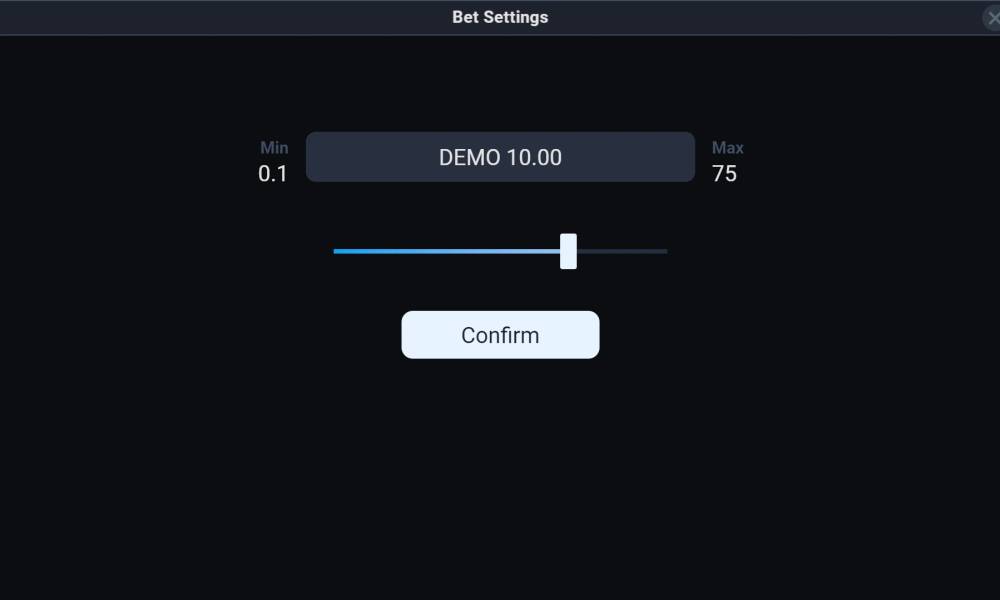Image resolution: width=1000 pixels, height=600 pixels.
Task: Click the DEMO currency text in the bet field
Action: click(469, 157)
